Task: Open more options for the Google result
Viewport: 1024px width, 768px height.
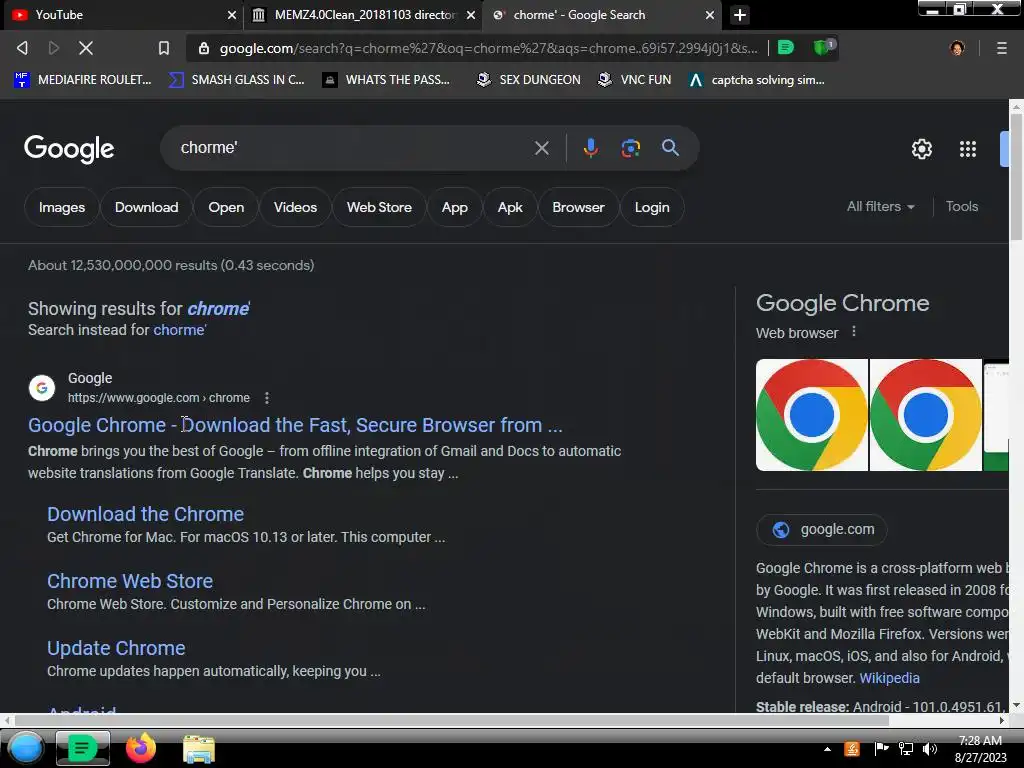Action: point(266,398)
